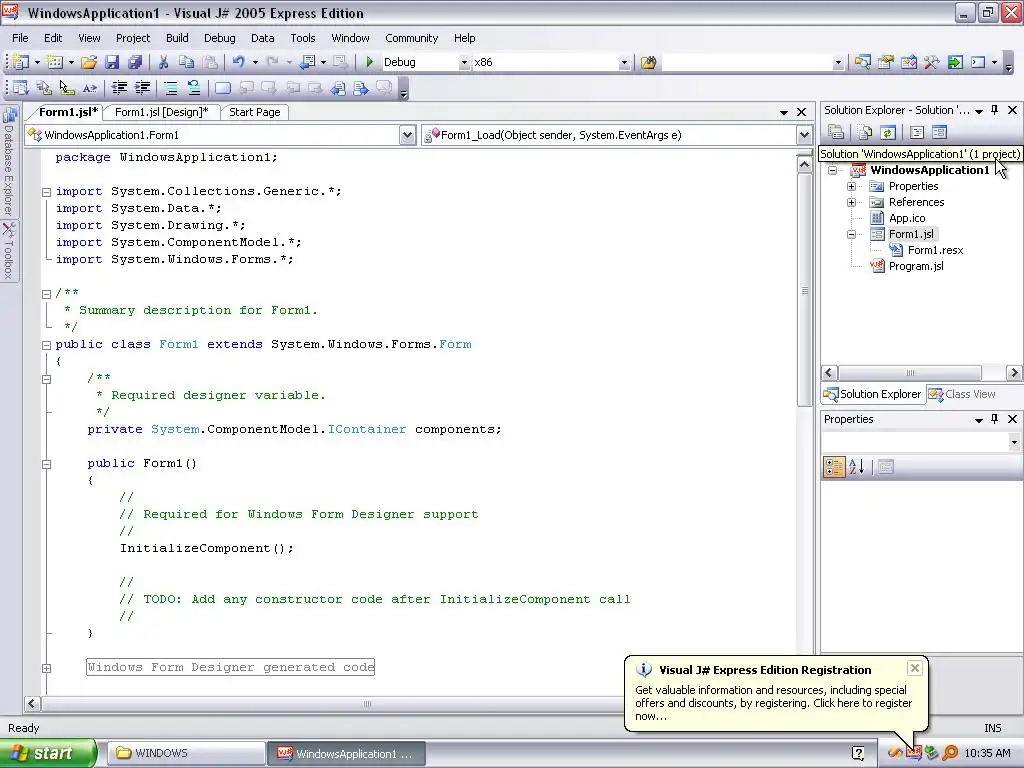Toggle Alphabetical sort in Properties panel
Viewport: 1024px width, 768px height.
tap(856, 467)
